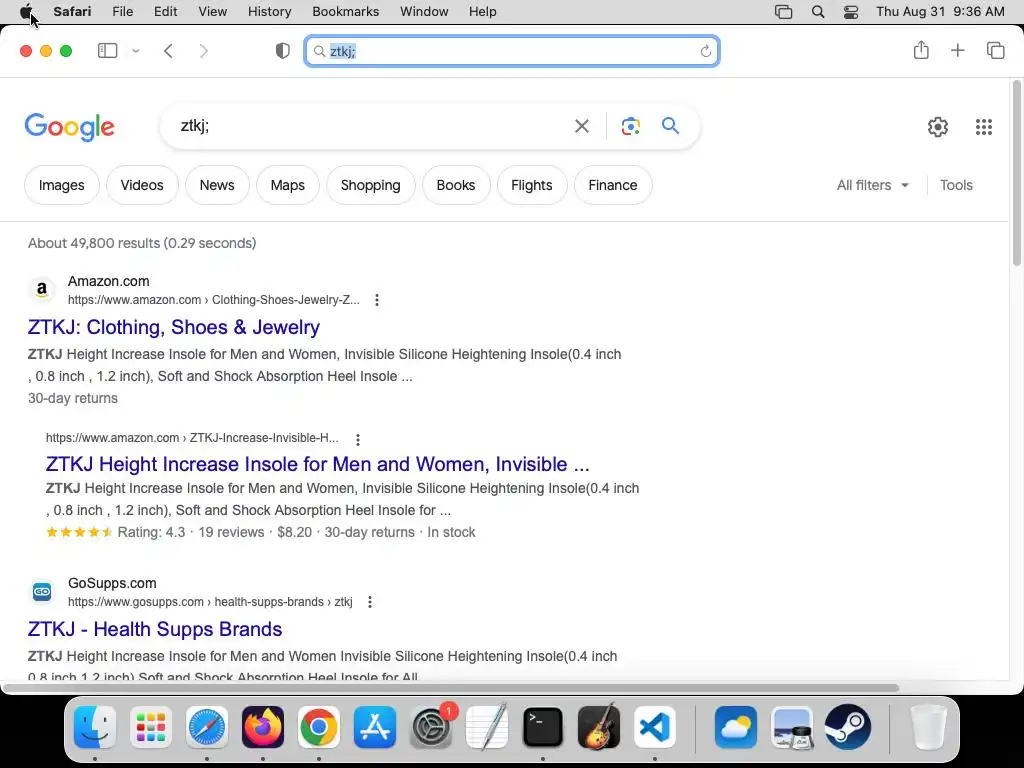Go forward with the forward arrow
Image resolution: width=1024 pixels, height=768 pixels.
tap(204, 51)
